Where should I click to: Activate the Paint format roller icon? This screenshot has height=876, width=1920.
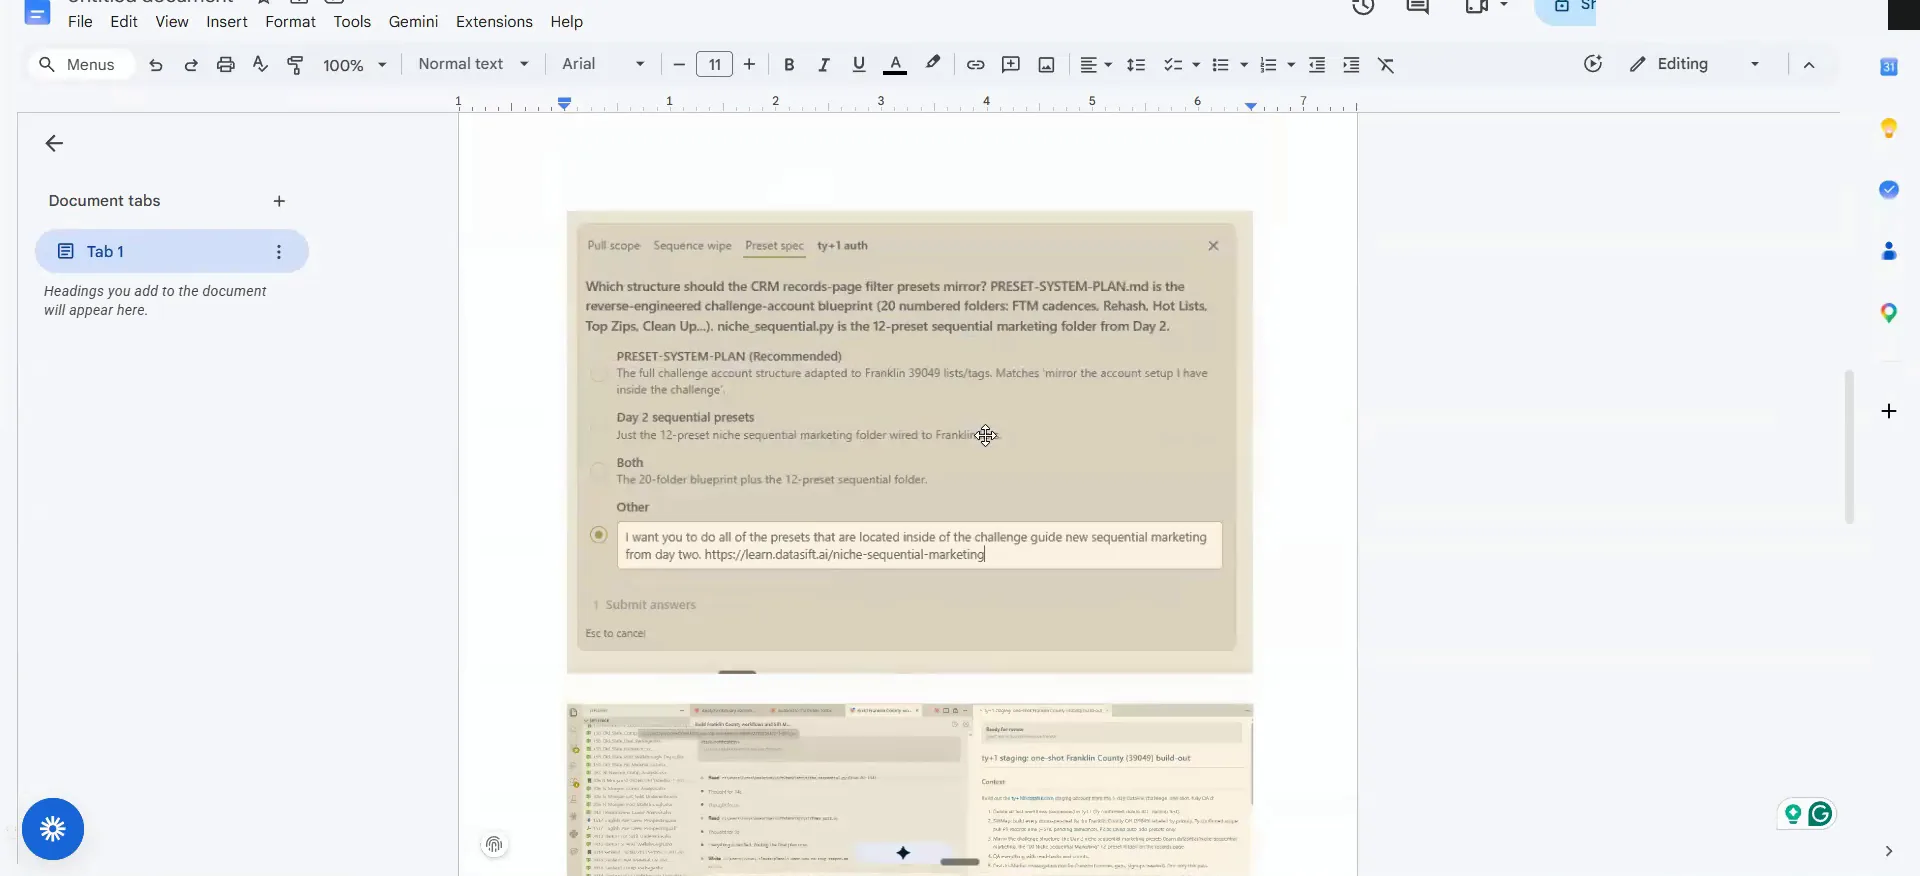[x=295, y=65]
